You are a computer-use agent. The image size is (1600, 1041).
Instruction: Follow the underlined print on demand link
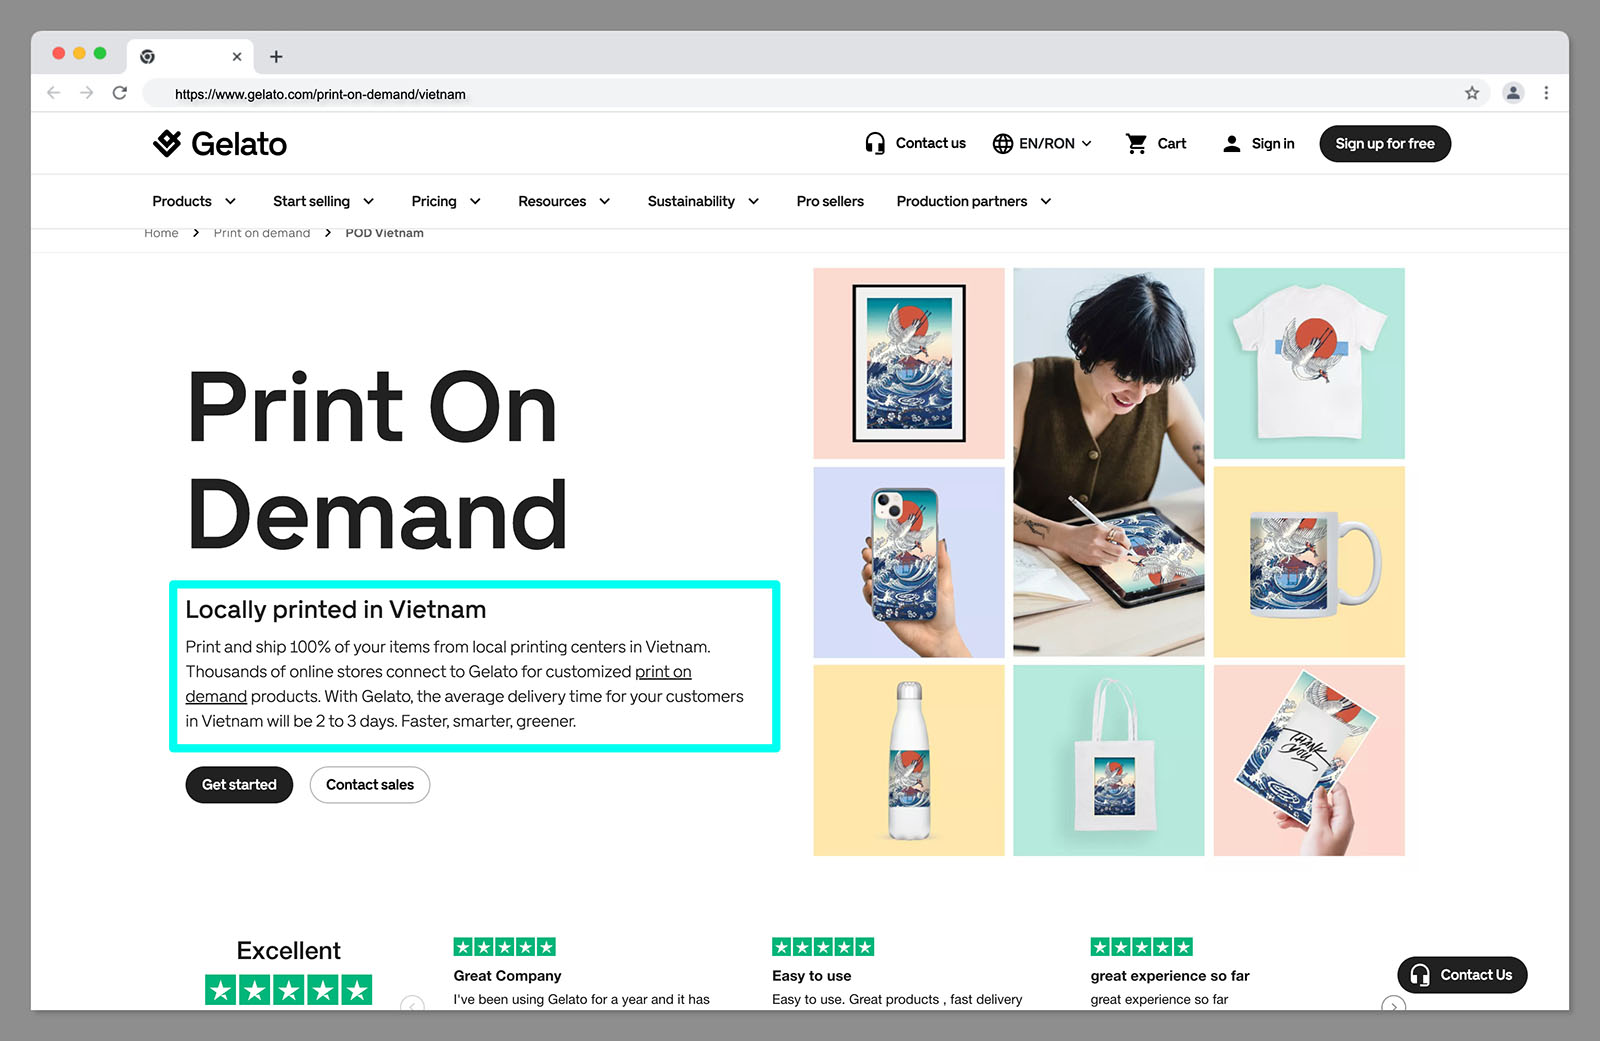(x=662, y=671)
